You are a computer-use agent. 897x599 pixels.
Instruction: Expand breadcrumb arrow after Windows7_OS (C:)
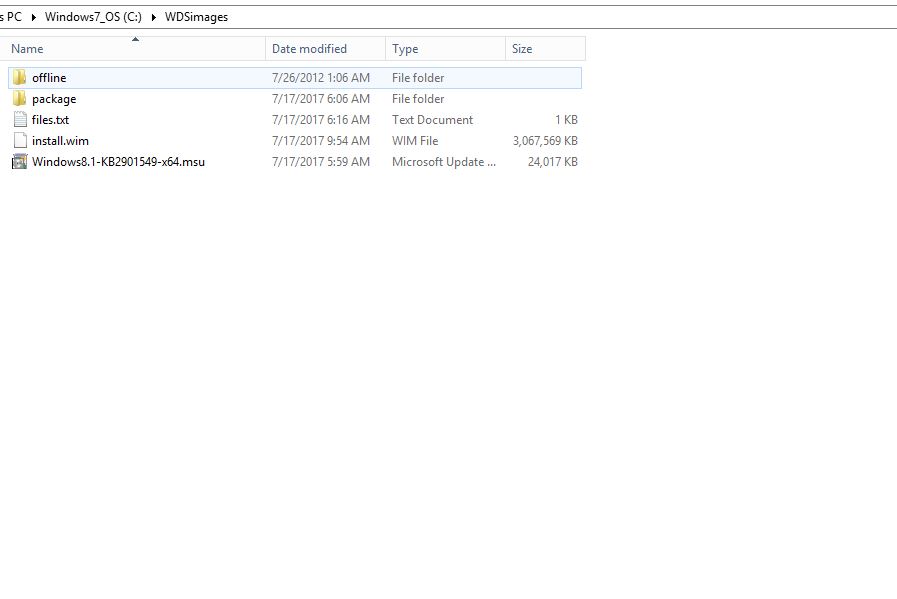click(154, 17)
